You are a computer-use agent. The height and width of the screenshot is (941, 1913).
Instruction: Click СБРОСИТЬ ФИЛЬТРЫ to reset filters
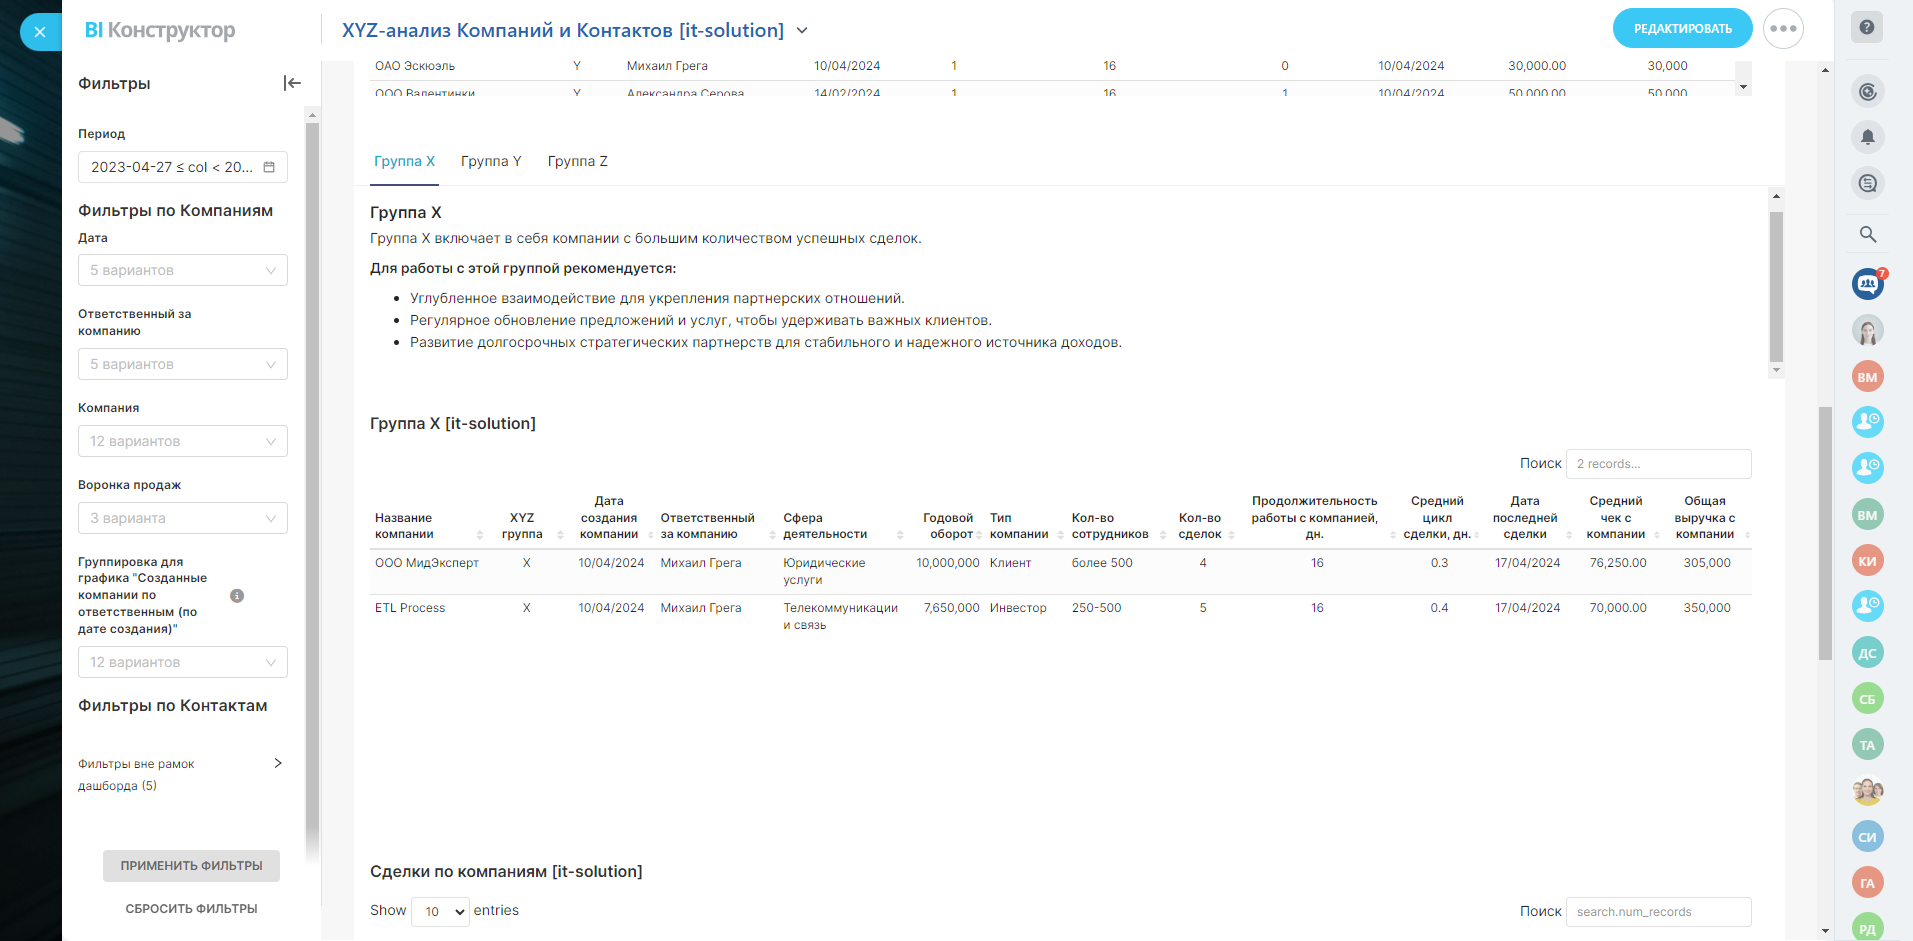click(191, 909)
